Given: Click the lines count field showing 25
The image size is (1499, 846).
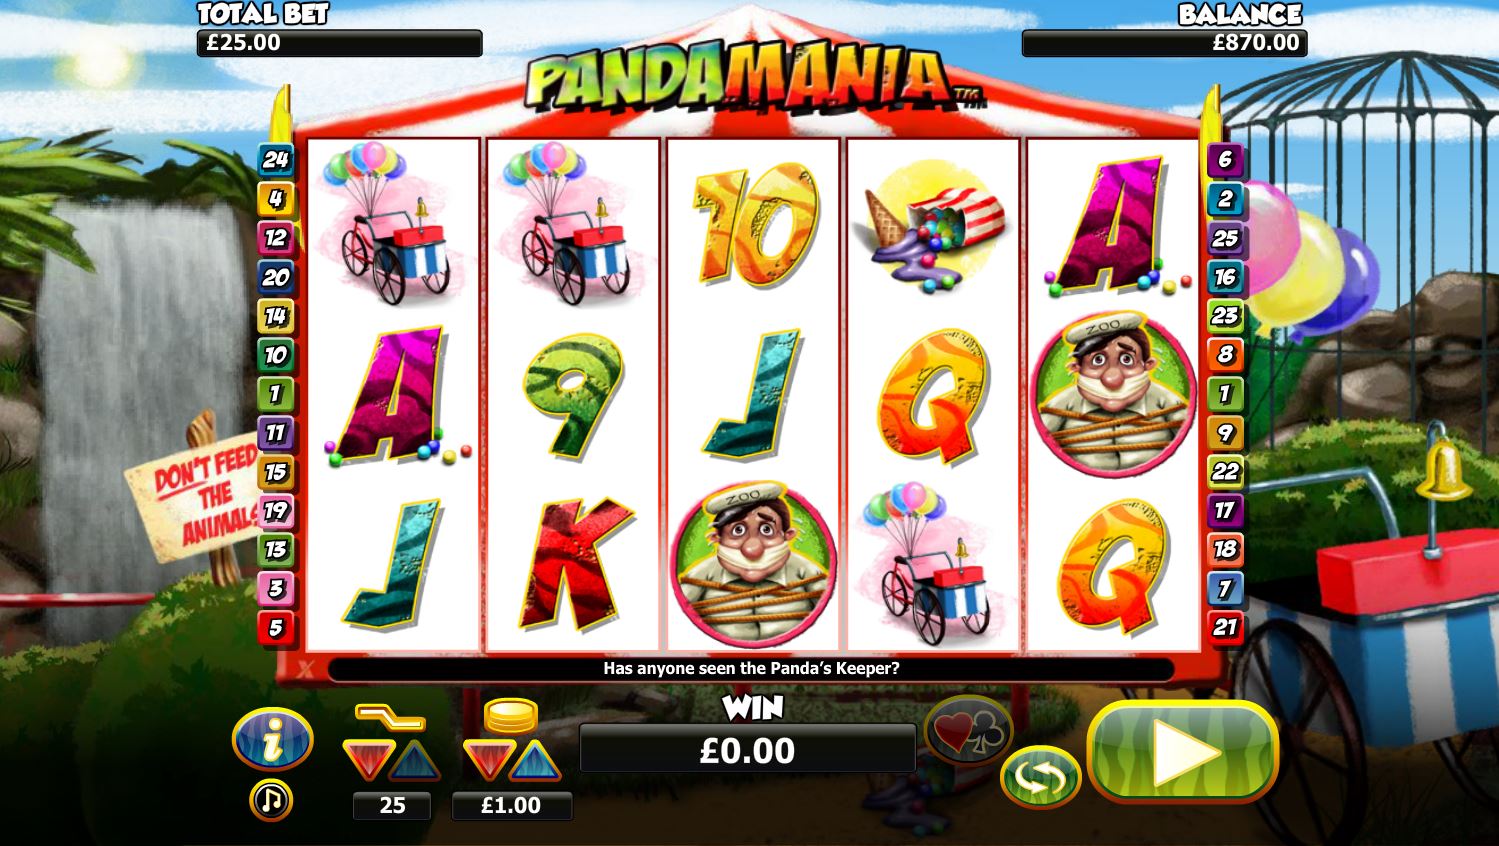Looking at the screenshot, I should [x=392, y=805].
